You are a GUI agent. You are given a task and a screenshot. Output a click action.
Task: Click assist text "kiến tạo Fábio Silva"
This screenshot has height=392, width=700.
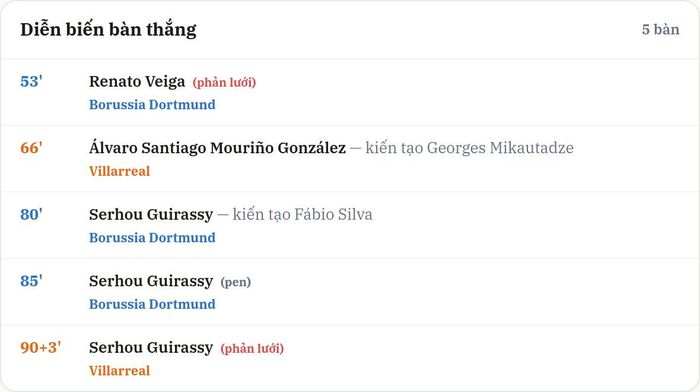click(302, 214)
